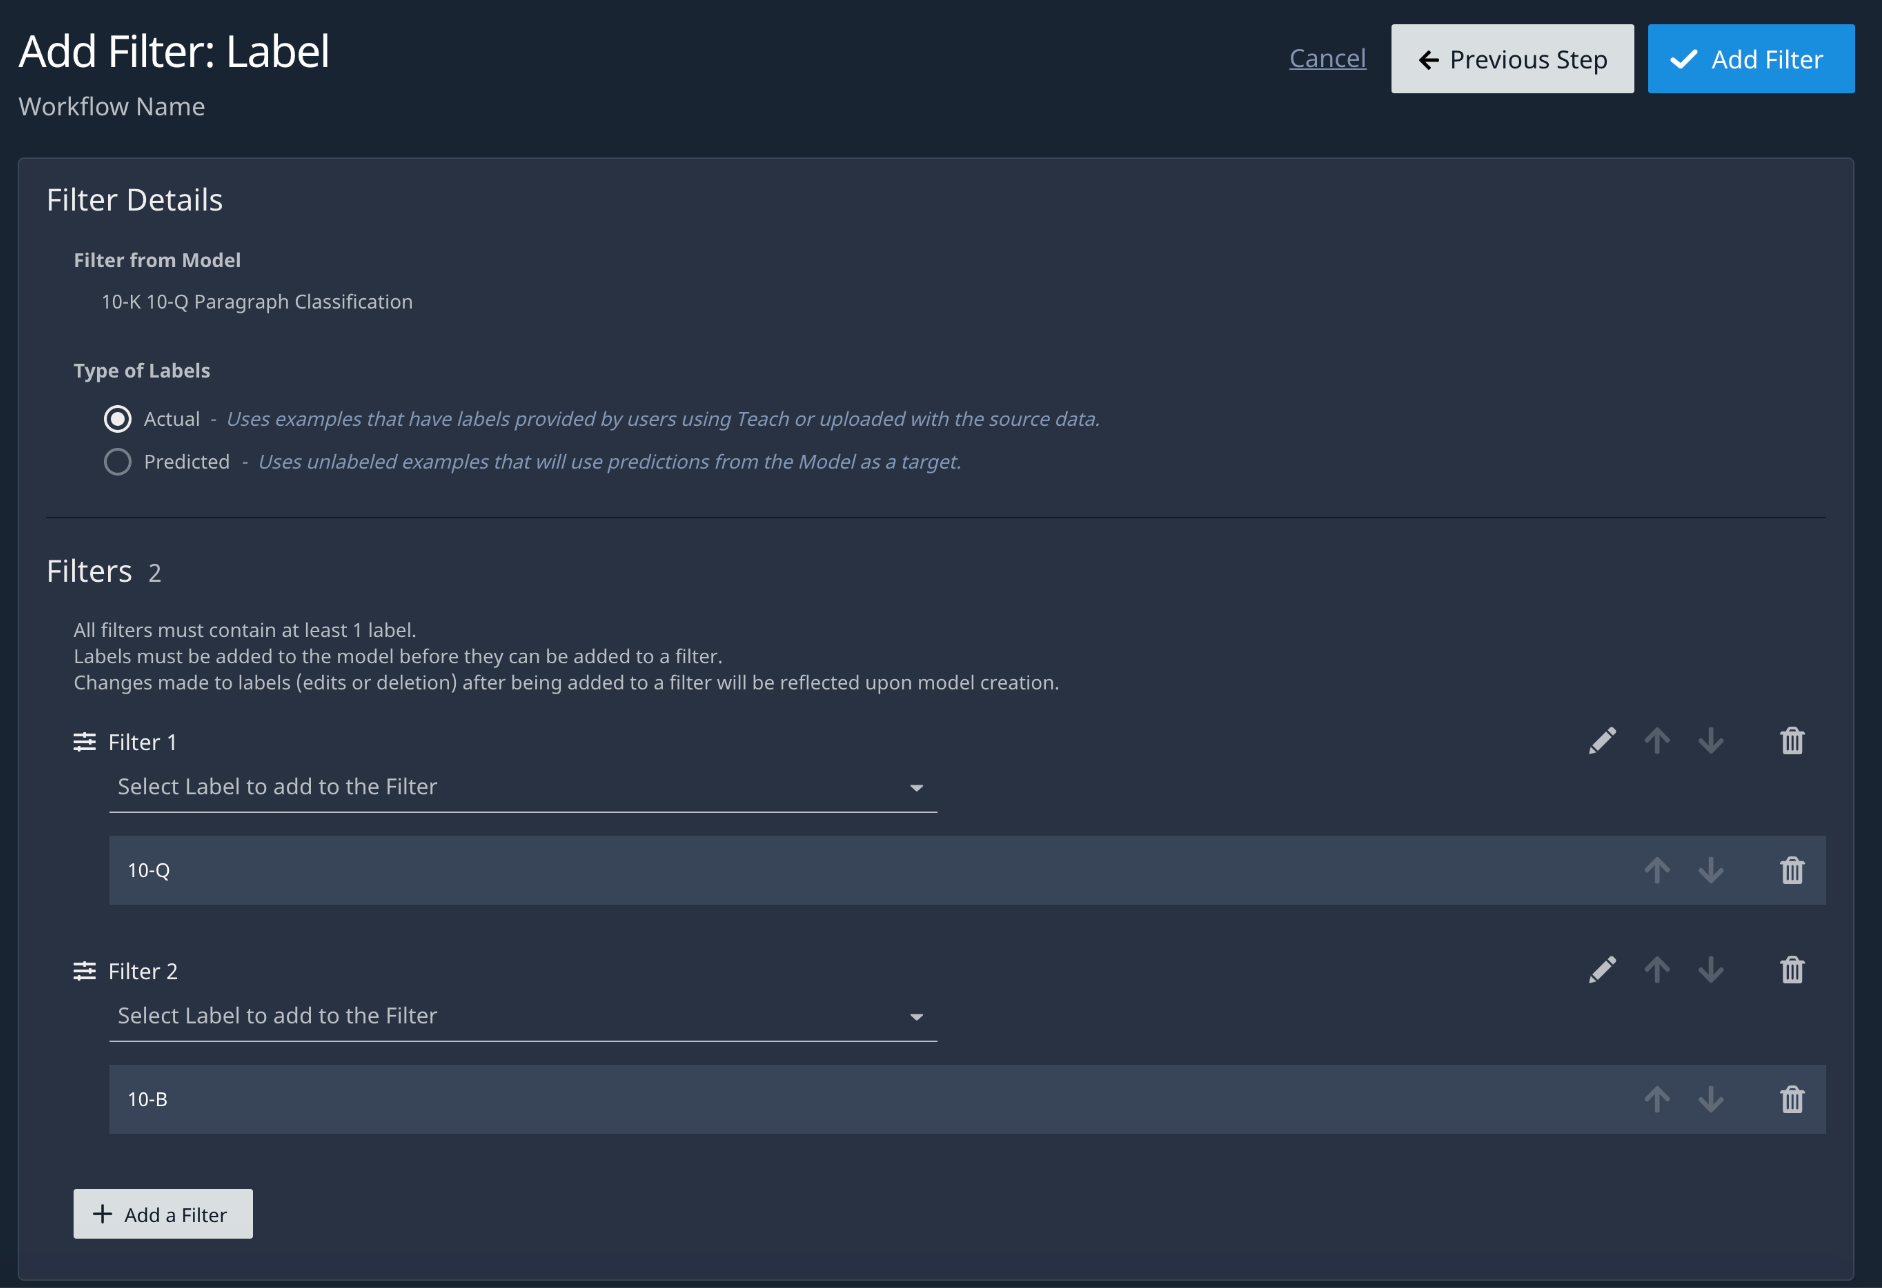The image size is (1882, 1288).
Task: Cancel adding the label filter
Action: pos(1327,59)
